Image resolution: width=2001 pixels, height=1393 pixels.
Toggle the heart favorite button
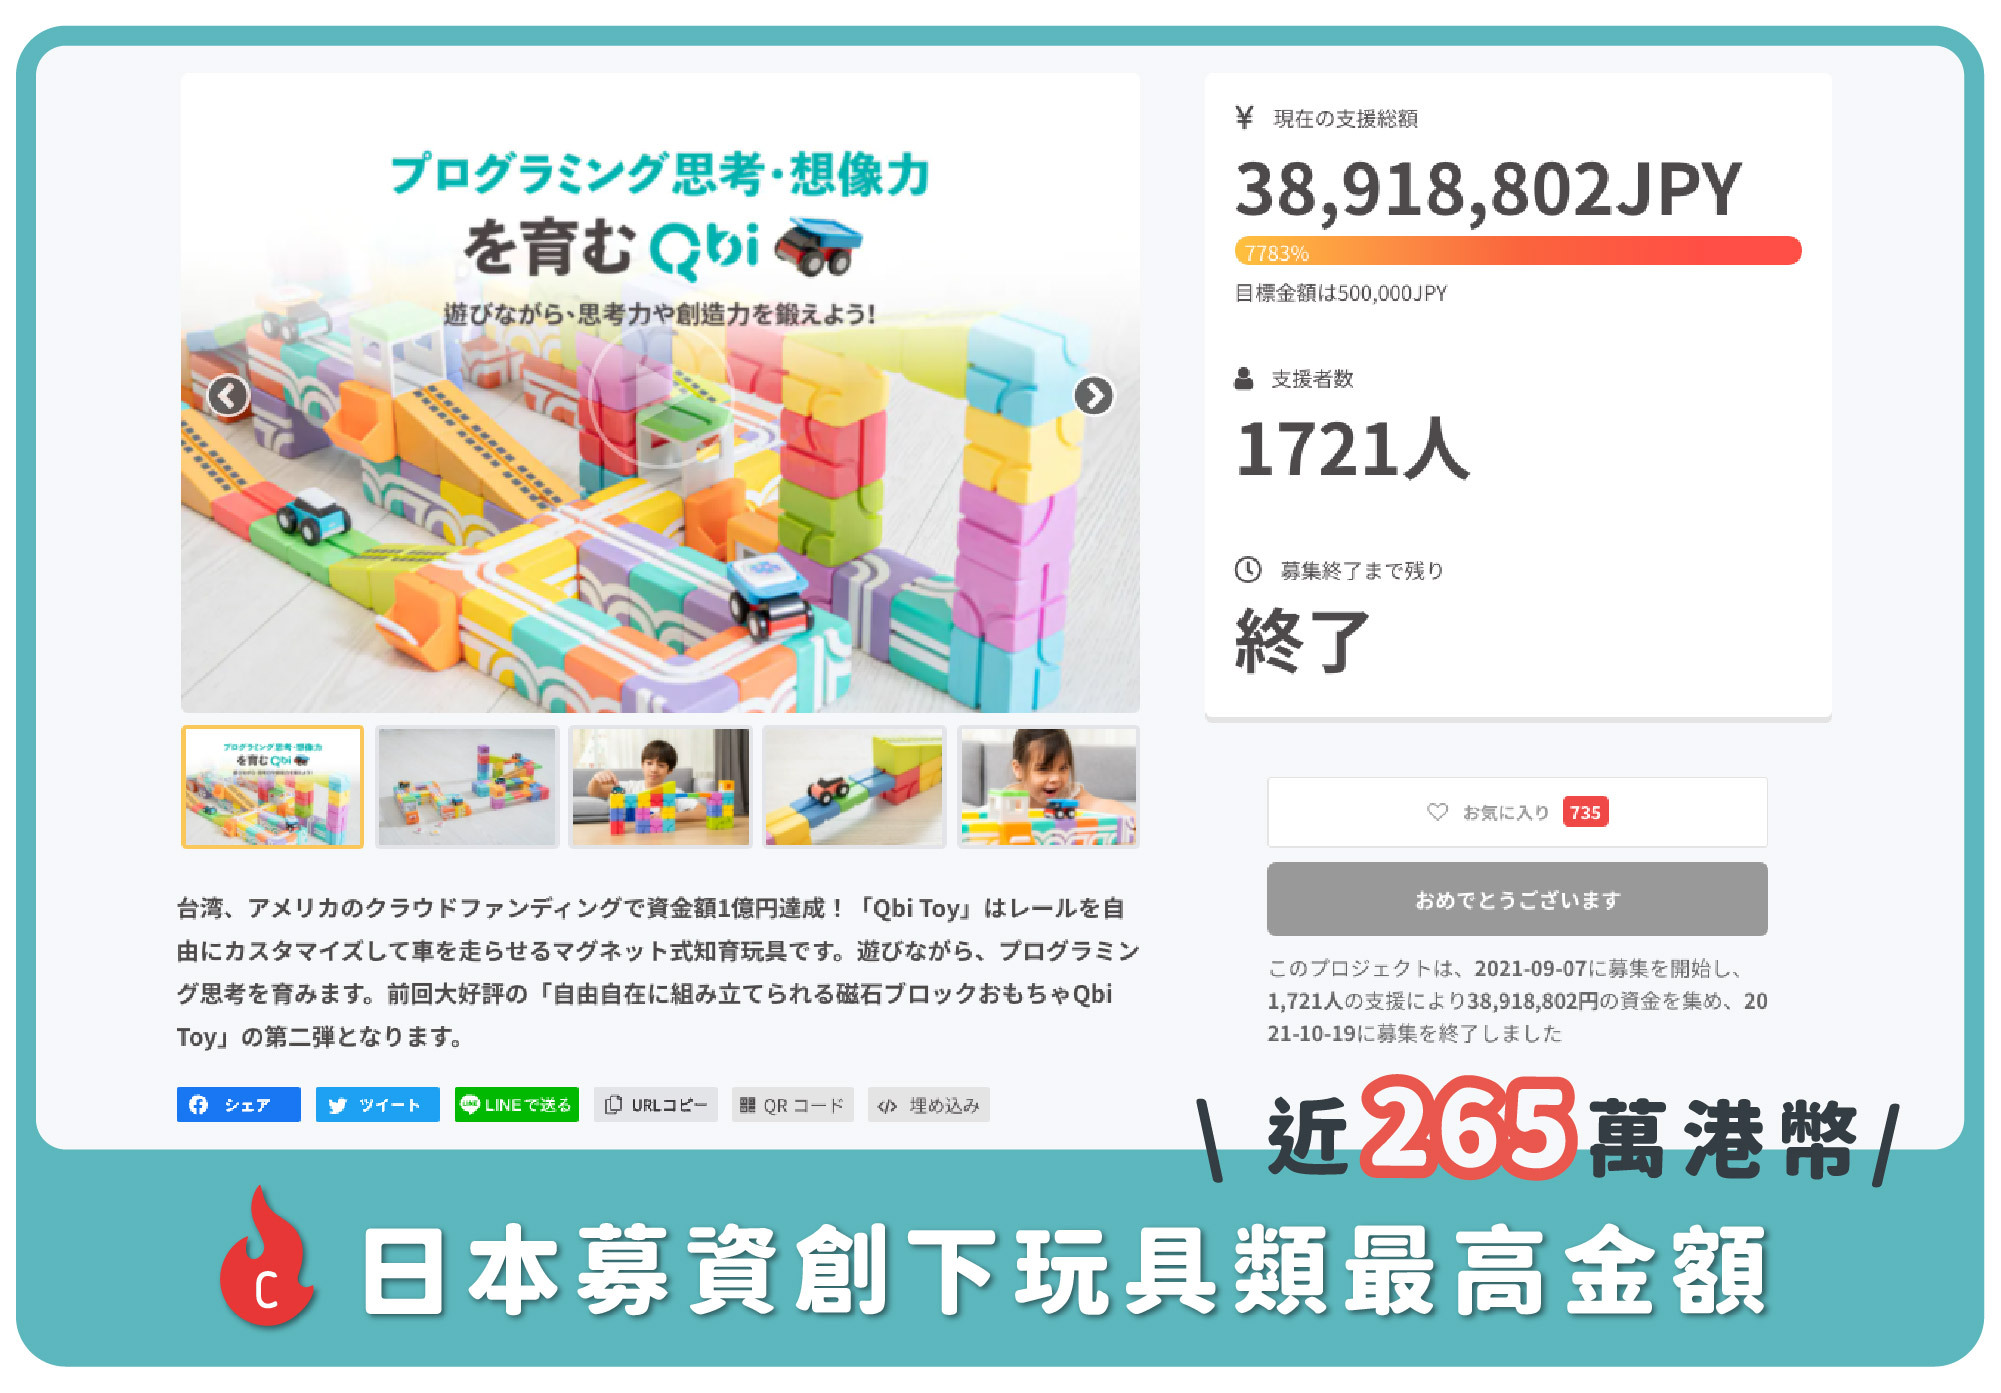coord(1517,812)
